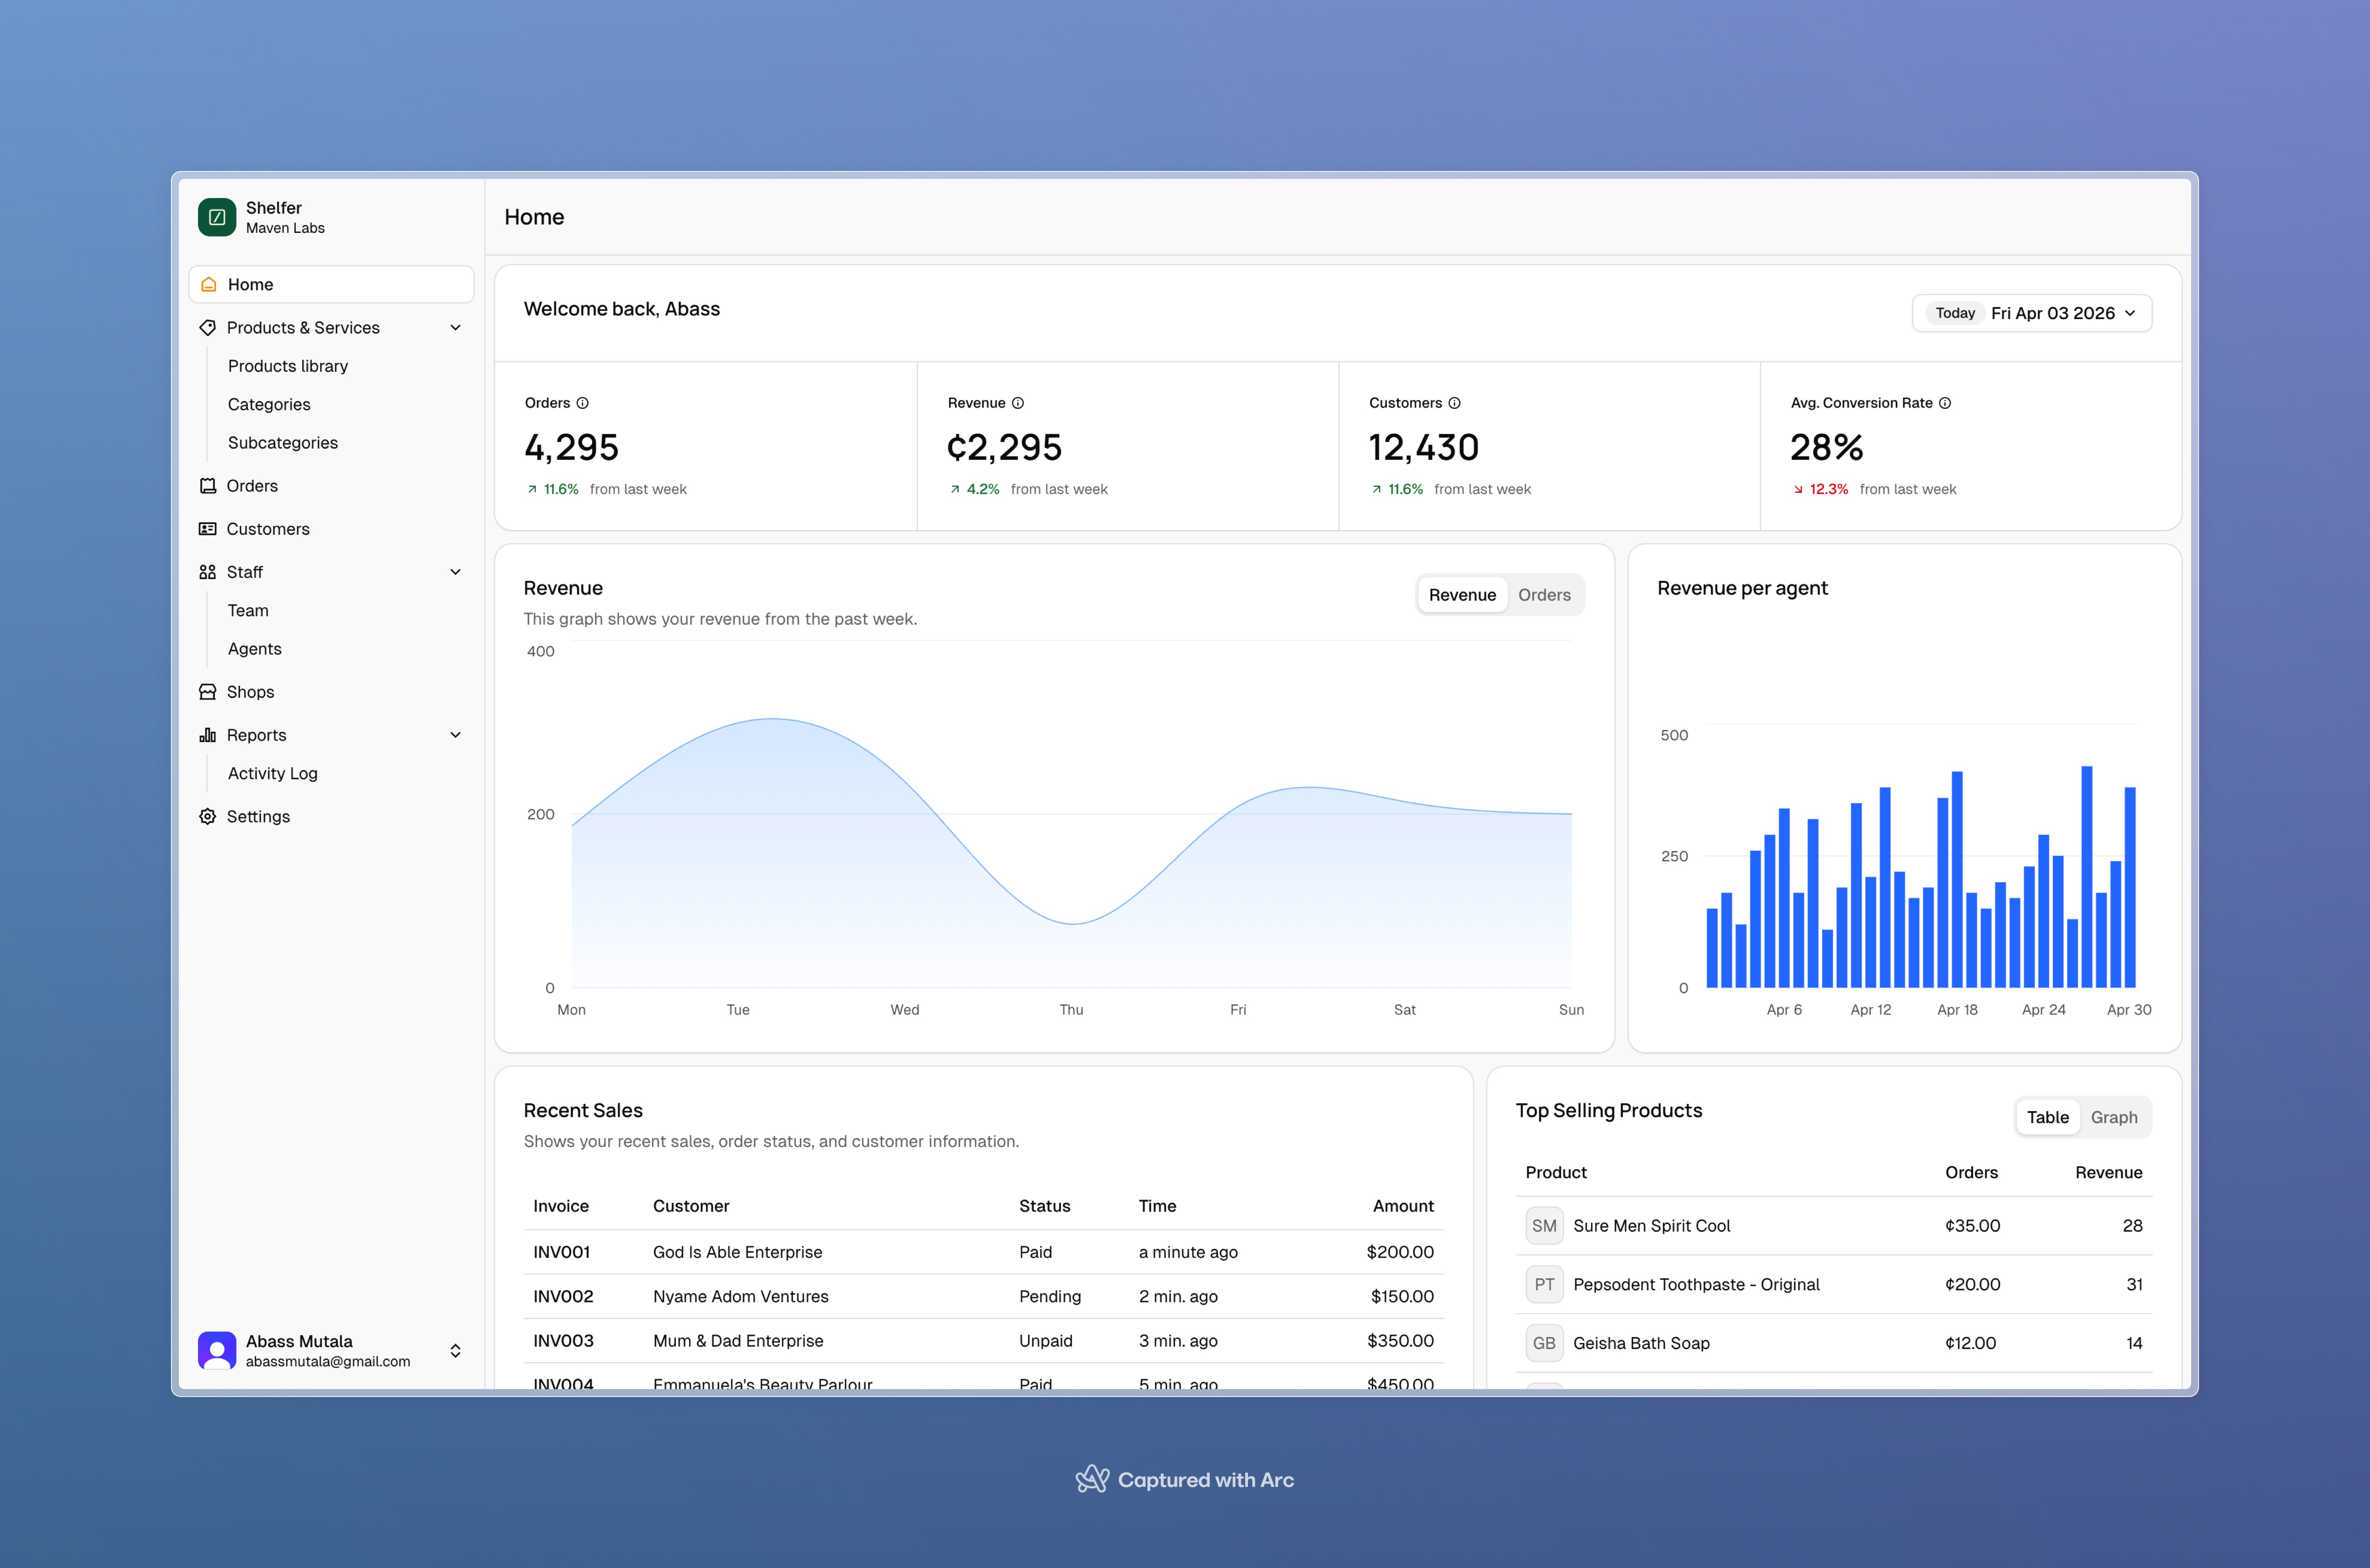Collapse the Products & Services section
This screenshot has width=2370, height=1568.
click(456, 327)
